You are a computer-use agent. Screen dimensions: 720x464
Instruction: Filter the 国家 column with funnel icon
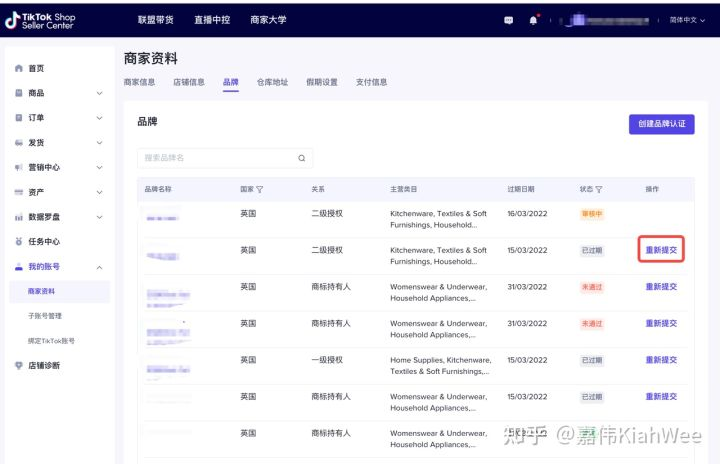pos(259,189)
